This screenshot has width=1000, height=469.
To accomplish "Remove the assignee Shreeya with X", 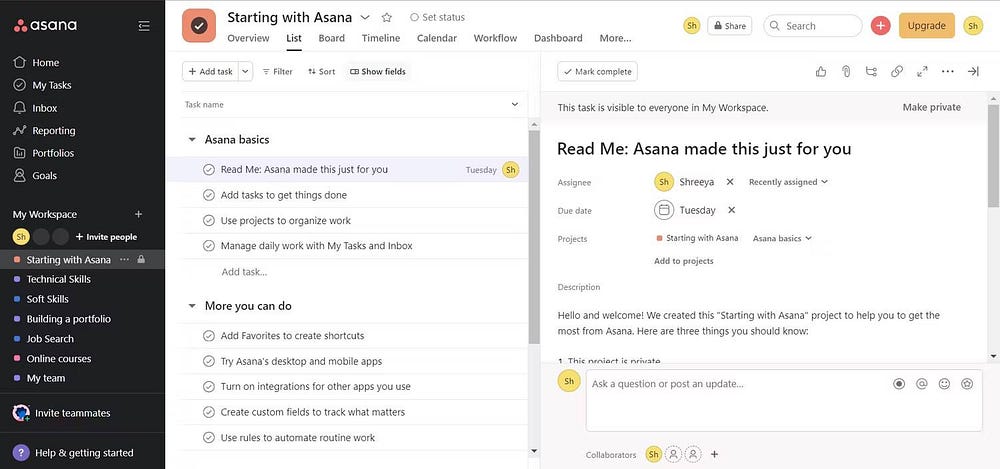I will click(730, 182).
